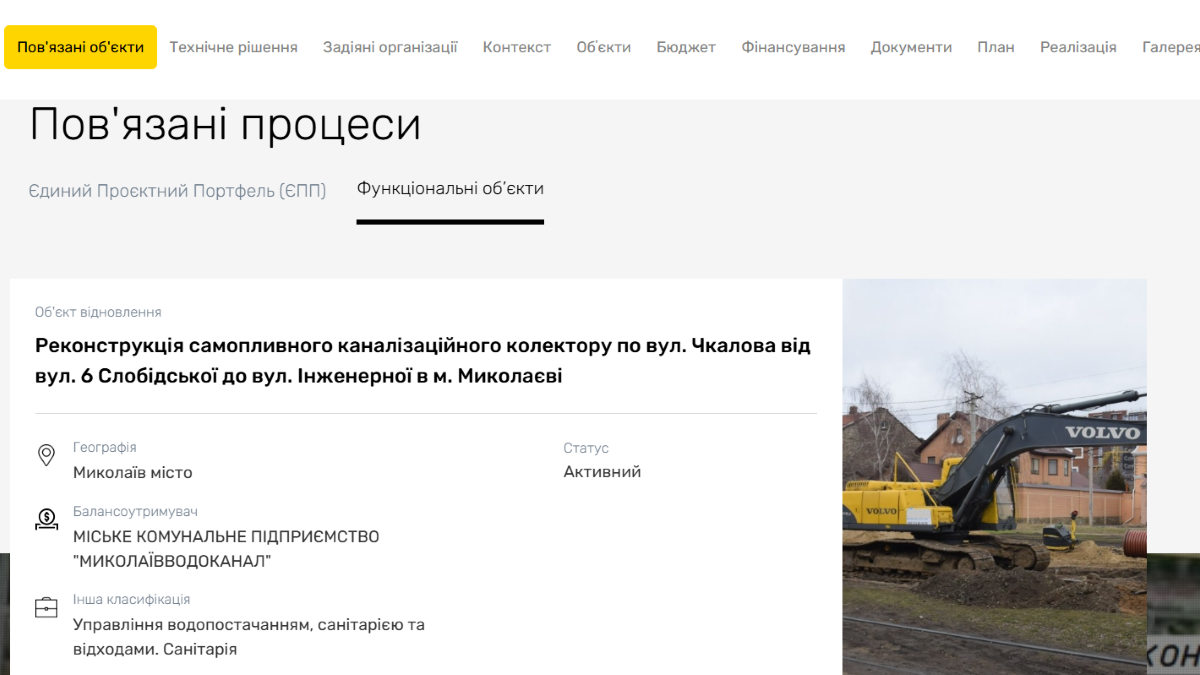
Task: Click the Миколаїв місто geography value
Action: tap(133, 473)
